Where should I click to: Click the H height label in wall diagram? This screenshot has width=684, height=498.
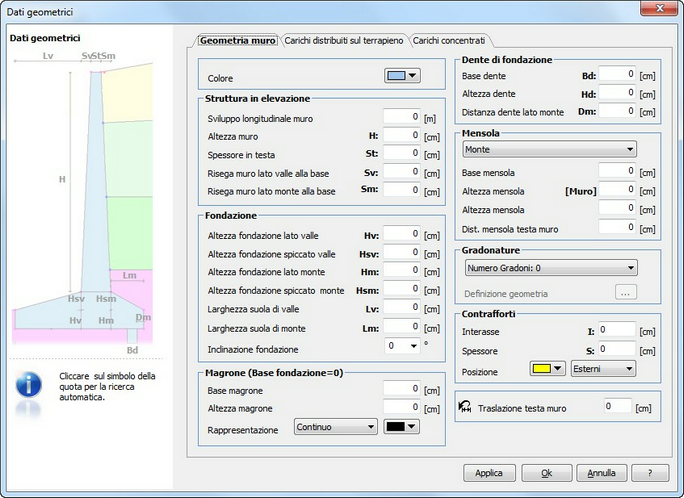[62, 179]
